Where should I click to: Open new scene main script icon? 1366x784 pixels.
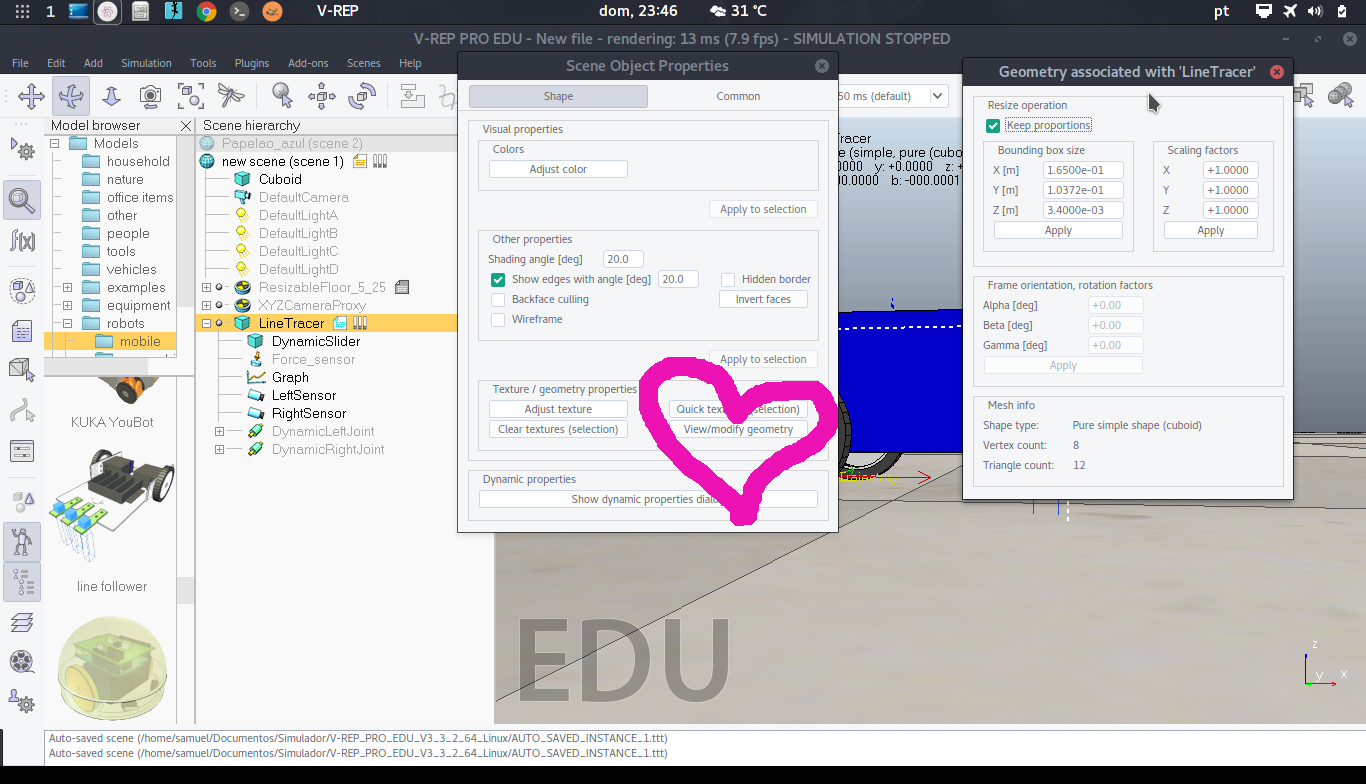click(x=360, y=161)
